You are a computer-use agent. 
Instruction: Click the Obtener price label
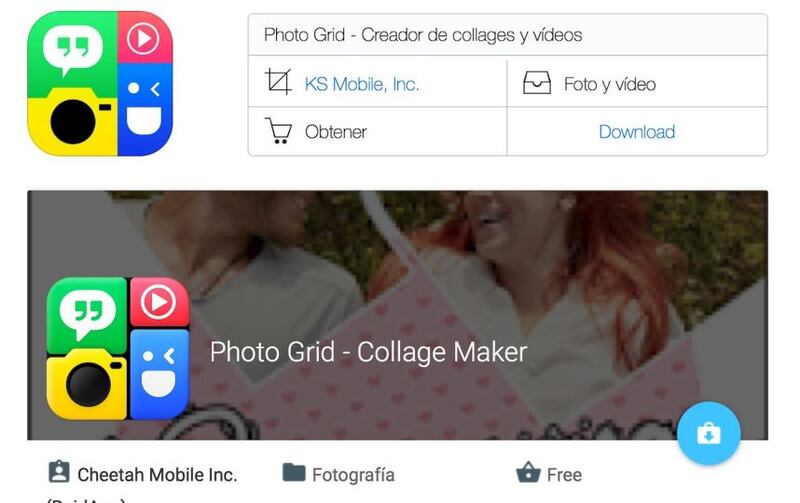pyautogui.click(x=336, y=132)
